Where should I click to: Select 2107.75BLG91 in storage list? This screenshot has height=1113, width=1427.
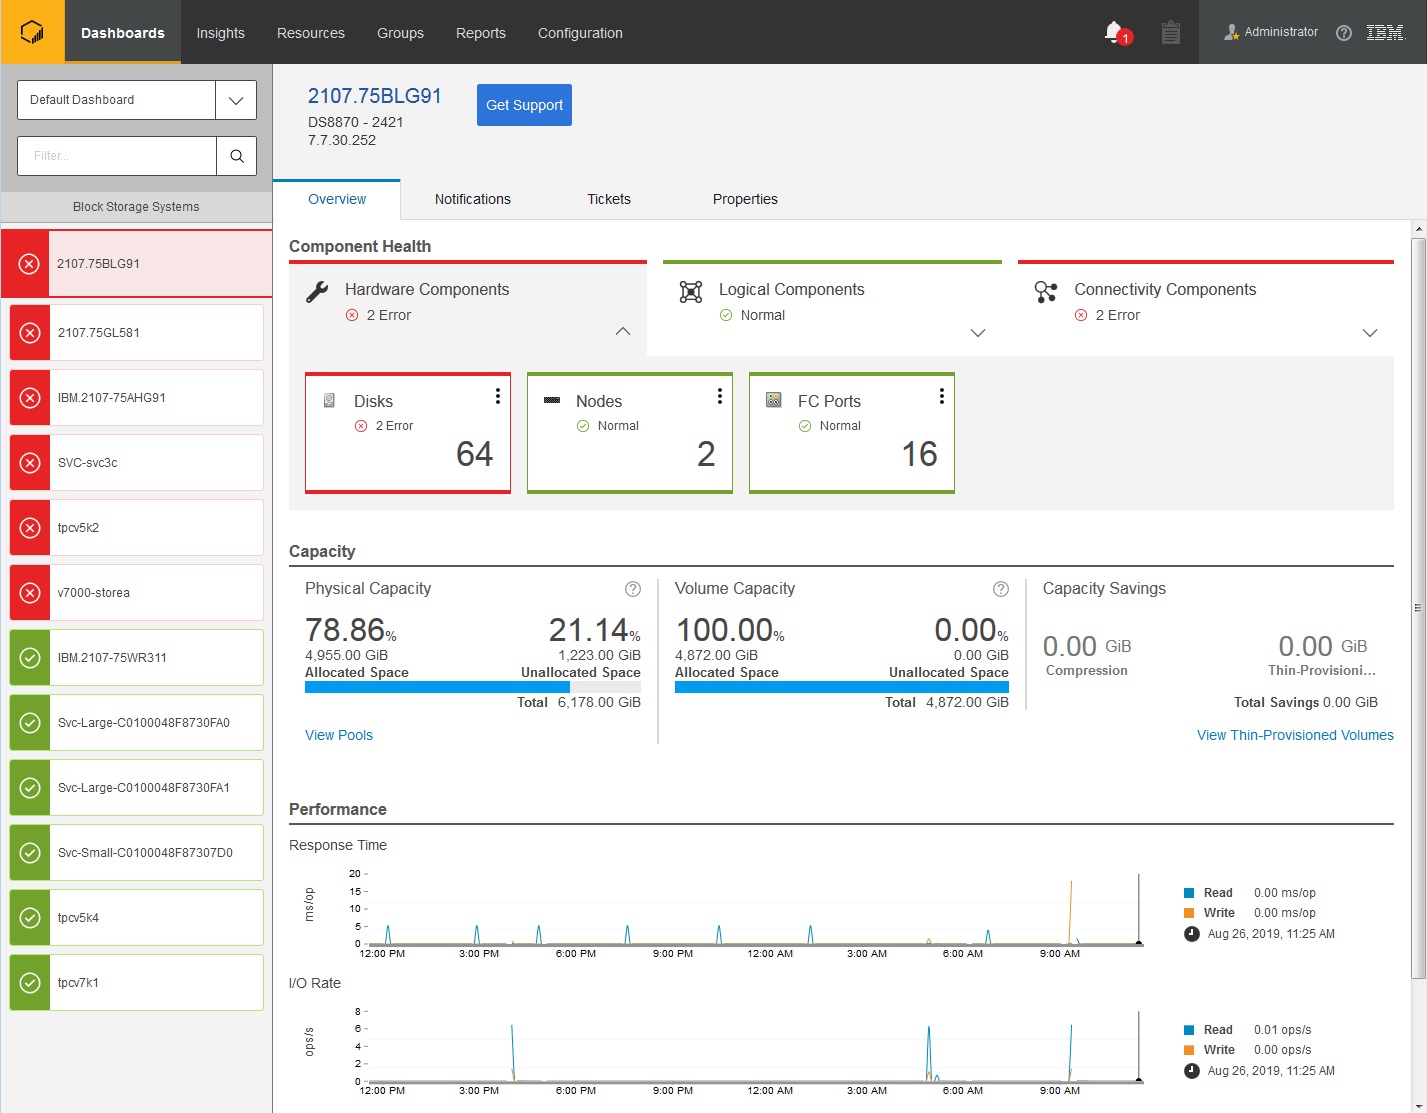pyautogui.click(x=136, y=264)
